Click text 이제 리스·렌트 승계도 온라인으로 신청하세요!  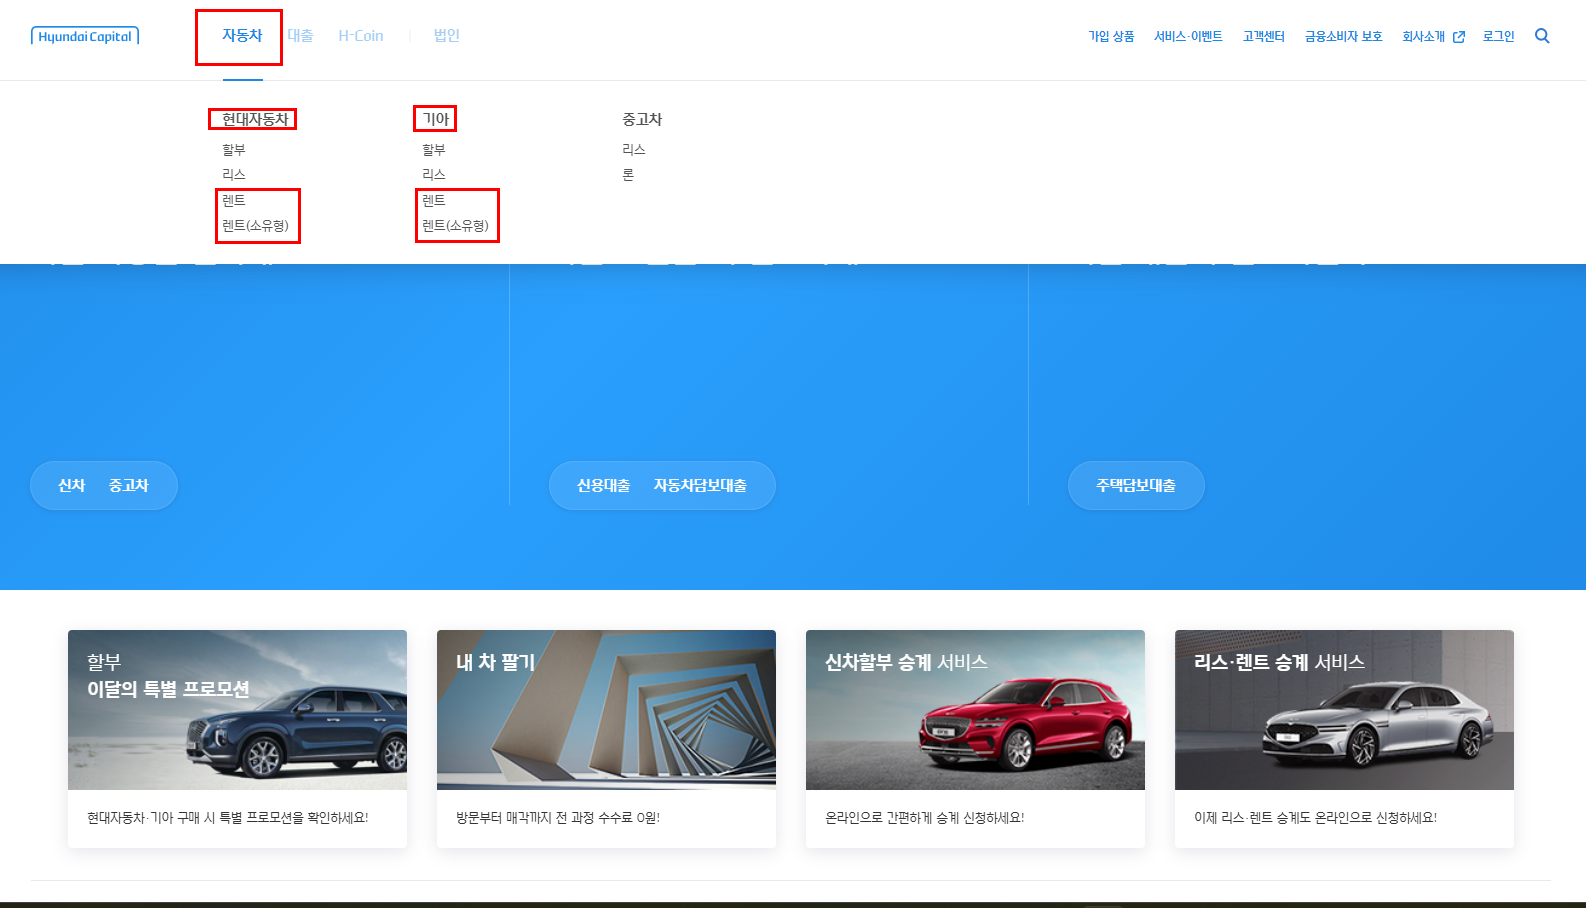(1316, 818)
